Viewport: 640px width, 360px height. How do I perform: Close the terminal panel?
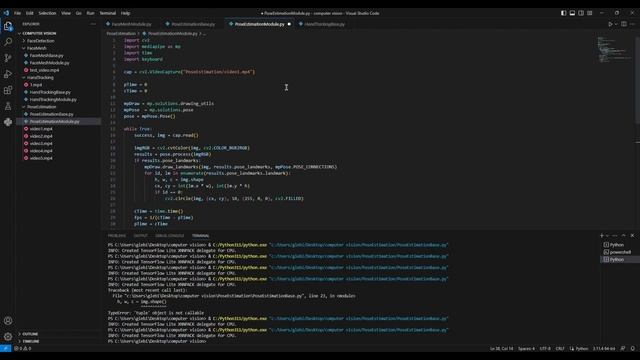click(632, 236)
